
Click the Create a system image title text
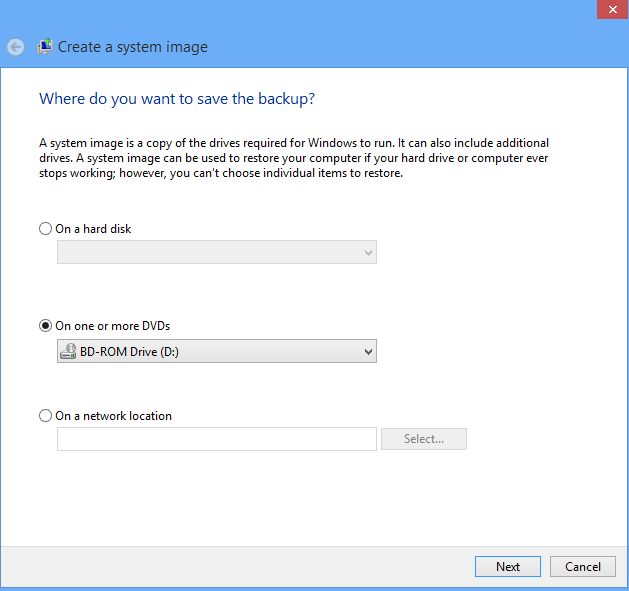133,47
